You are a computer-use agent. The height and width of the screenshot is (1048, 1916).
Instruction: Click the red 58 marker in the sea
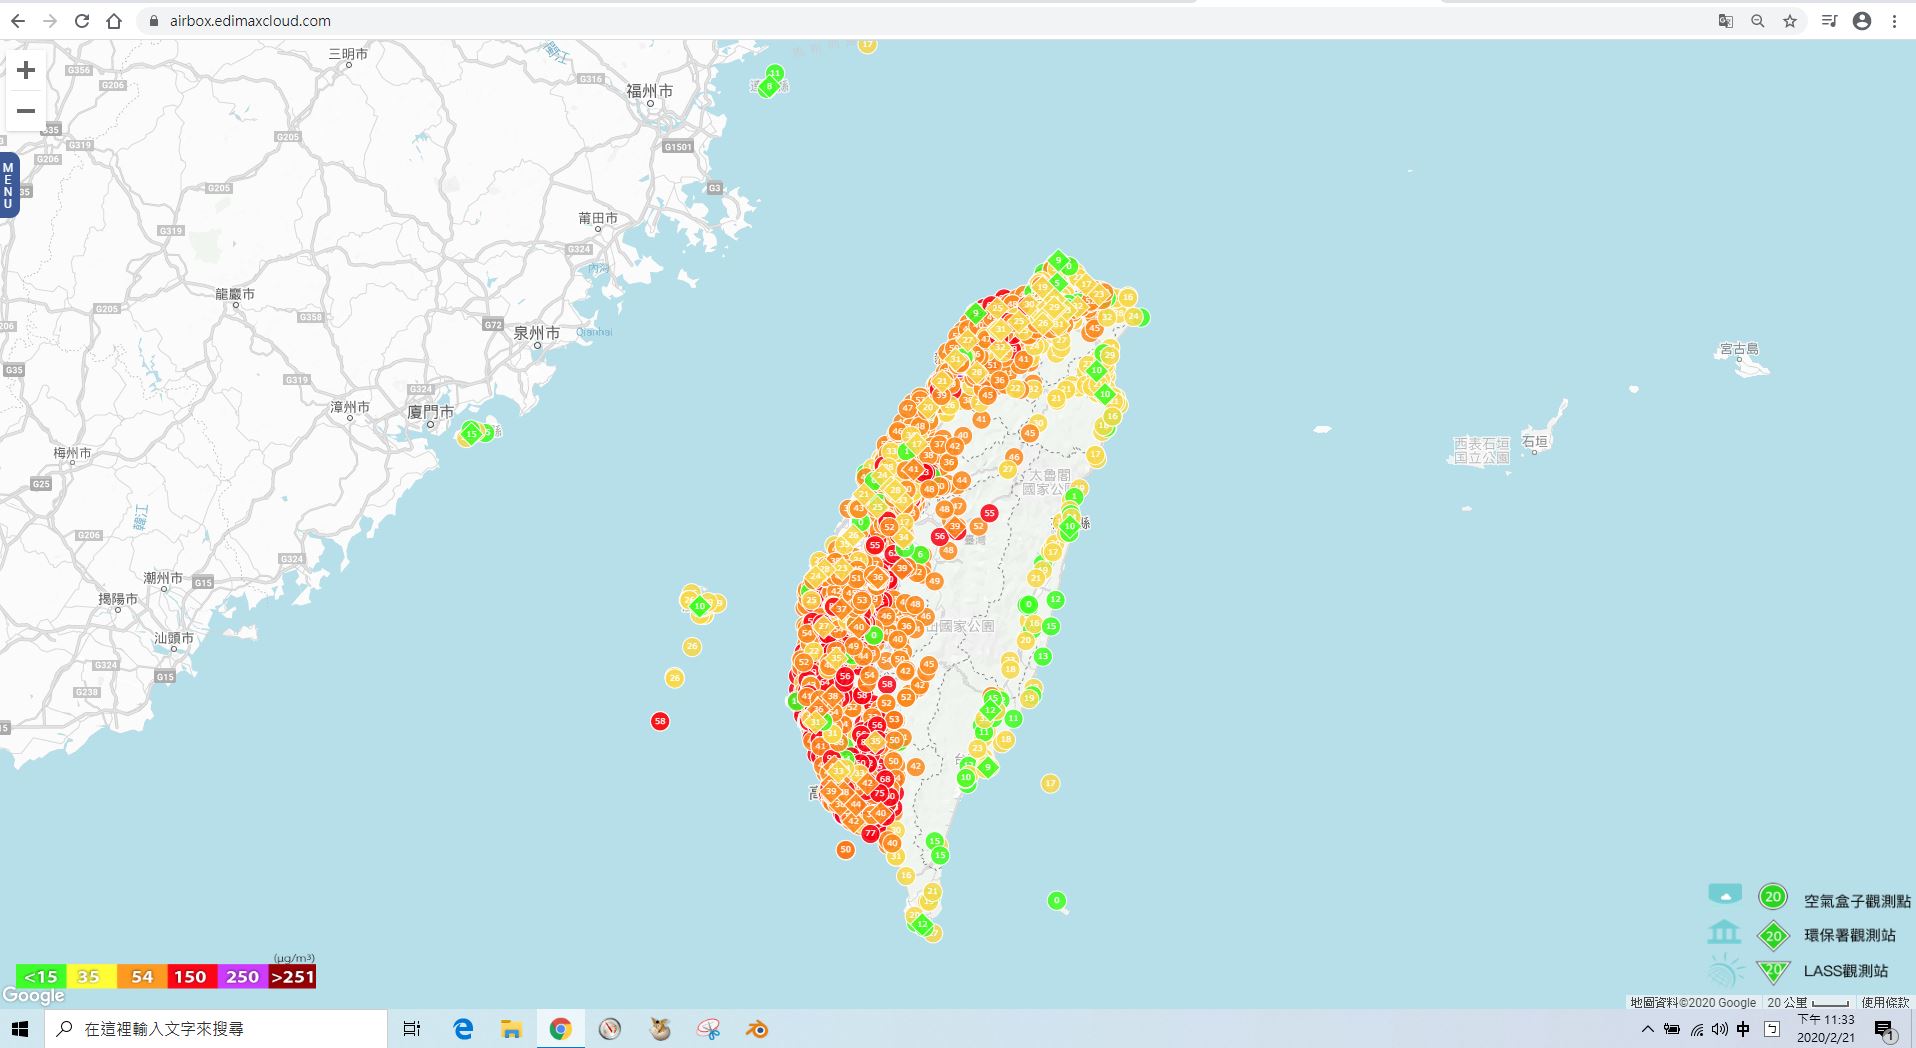(659, 721)
